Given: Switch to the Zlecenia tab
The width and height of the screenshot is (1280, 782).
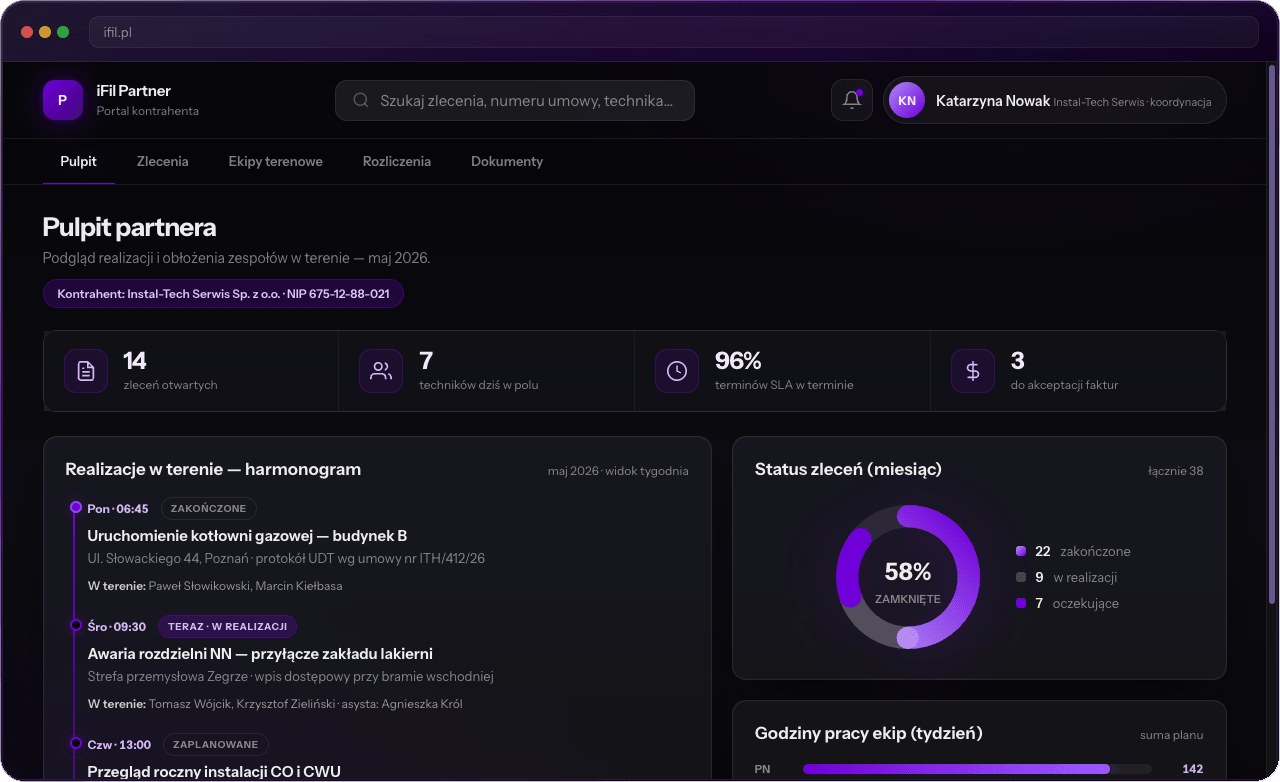Looking at the screenshot, I should pyautogui.click(x=162, y=161).
